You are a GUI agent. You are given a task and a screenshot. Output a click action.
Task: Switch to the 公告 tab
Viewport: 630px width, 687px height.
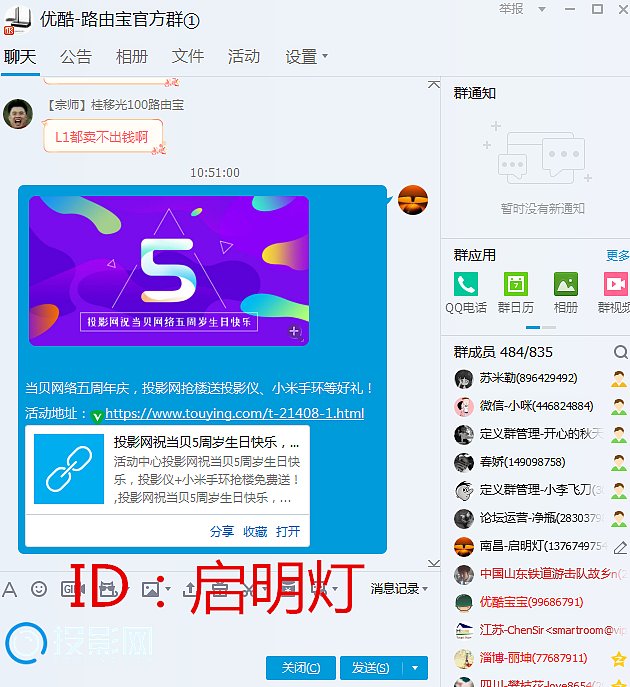76,57
